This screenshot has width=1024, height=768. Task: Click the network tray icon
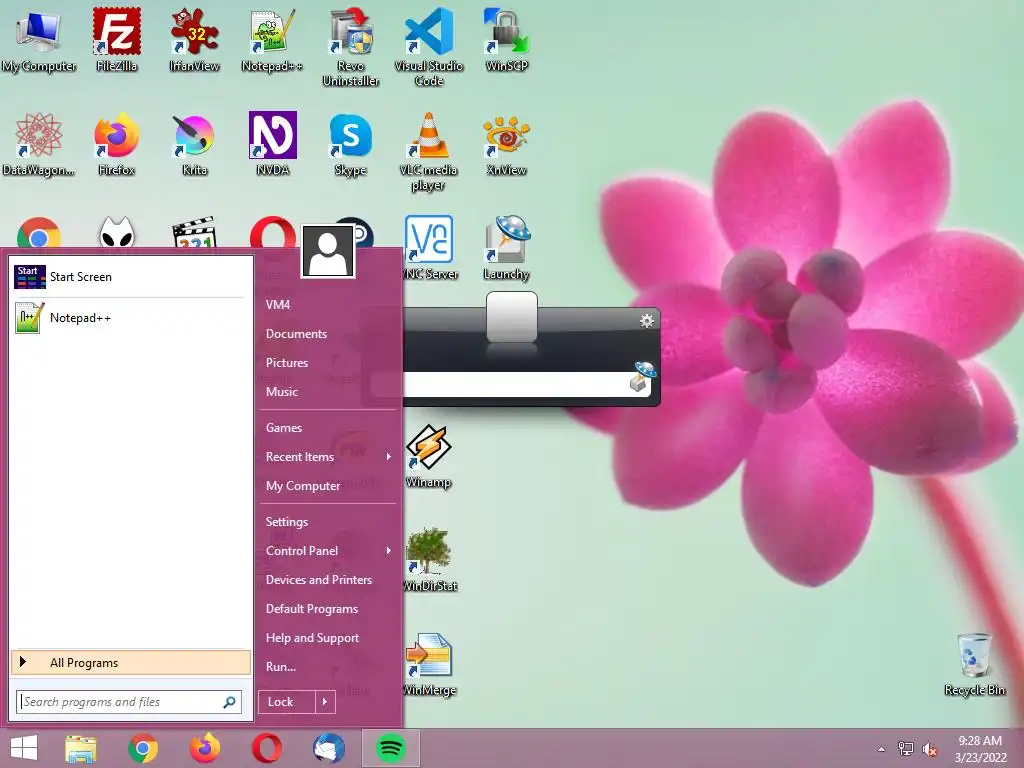click(906, 749)
